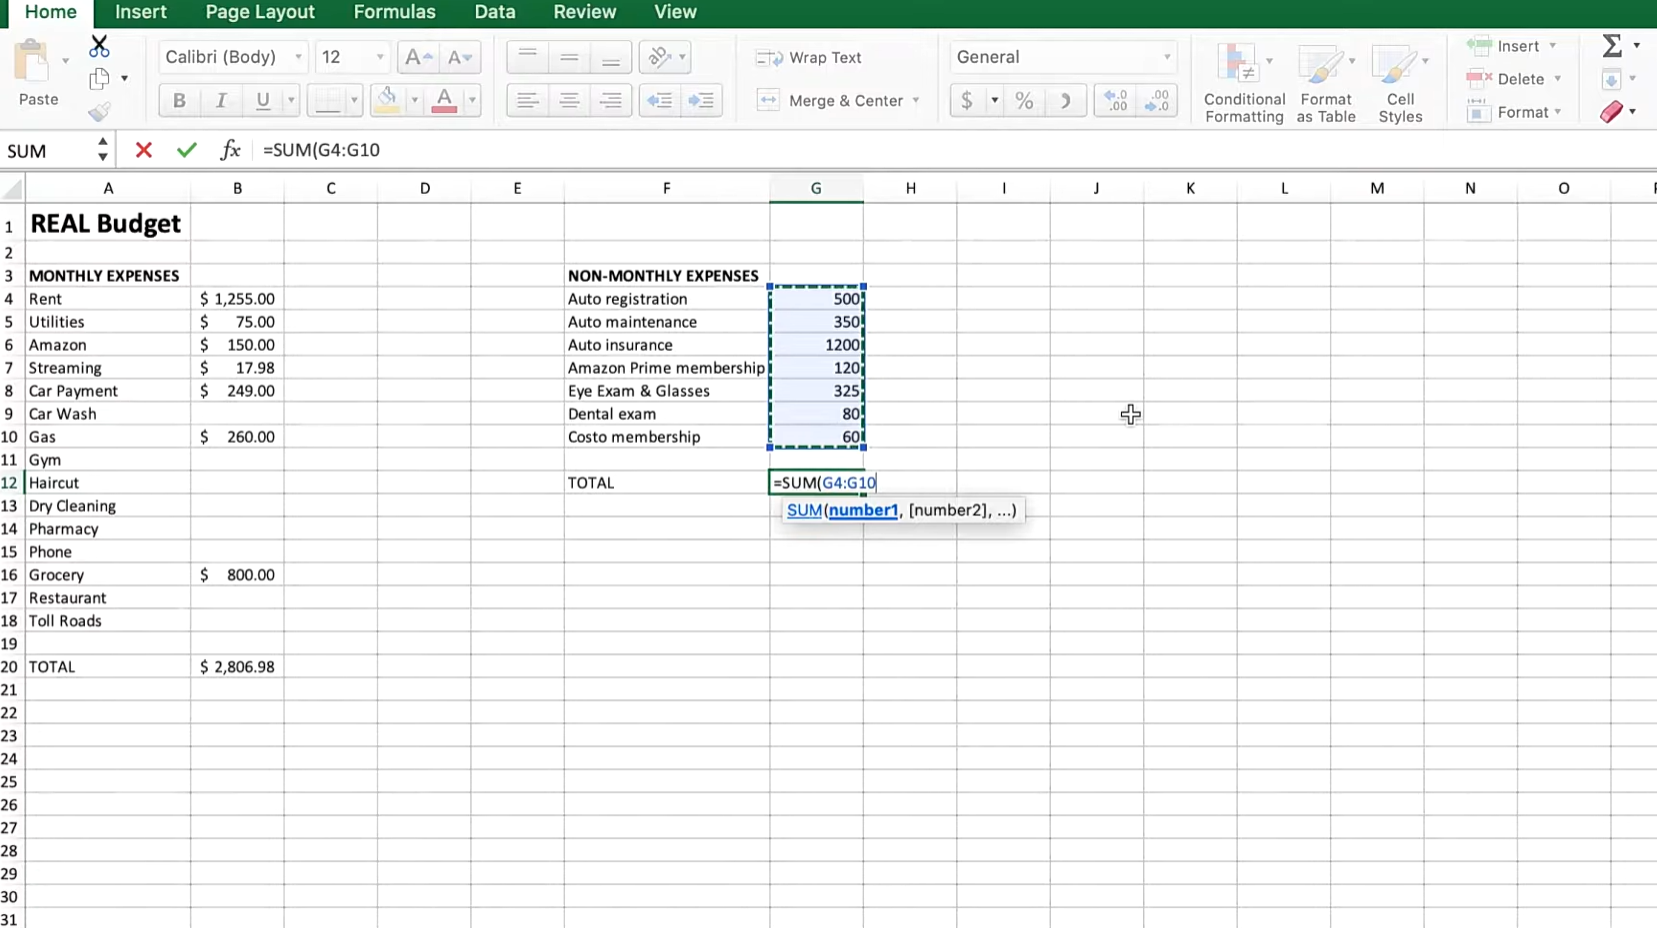The width and height of the screenshot is (1657, 928).
Task: Open Format as Table
Action: [1326, 84]
